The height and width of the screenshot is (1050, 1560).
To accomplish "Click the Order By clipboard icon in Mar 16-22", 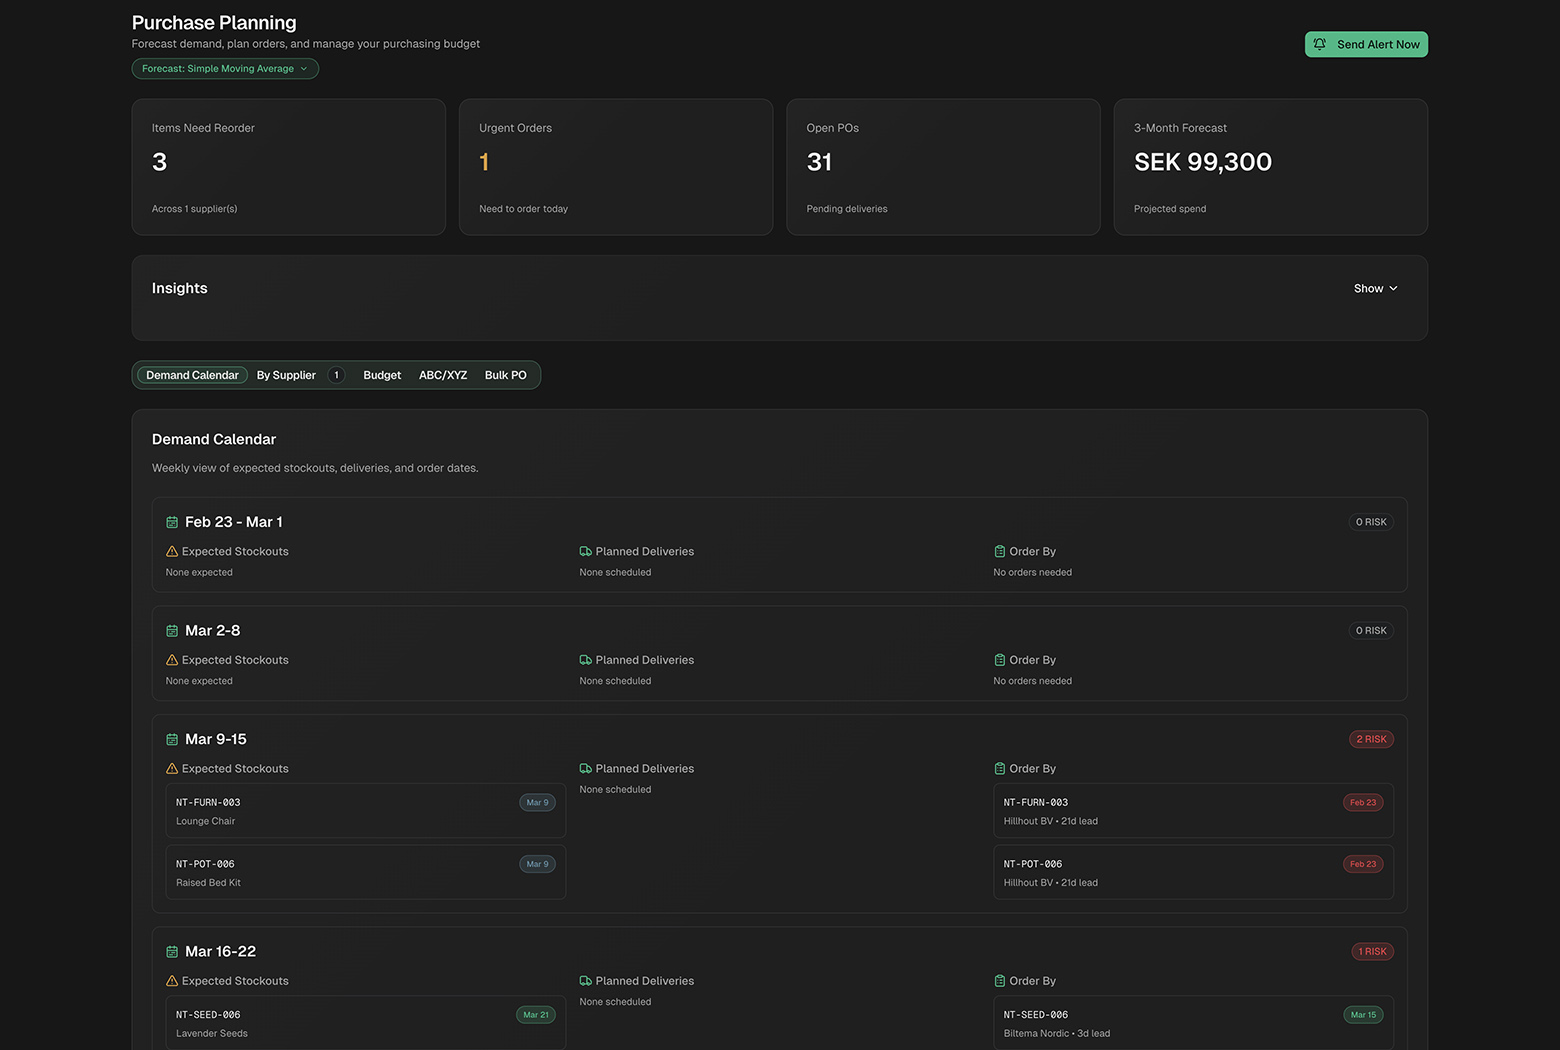I will (999, 981).
